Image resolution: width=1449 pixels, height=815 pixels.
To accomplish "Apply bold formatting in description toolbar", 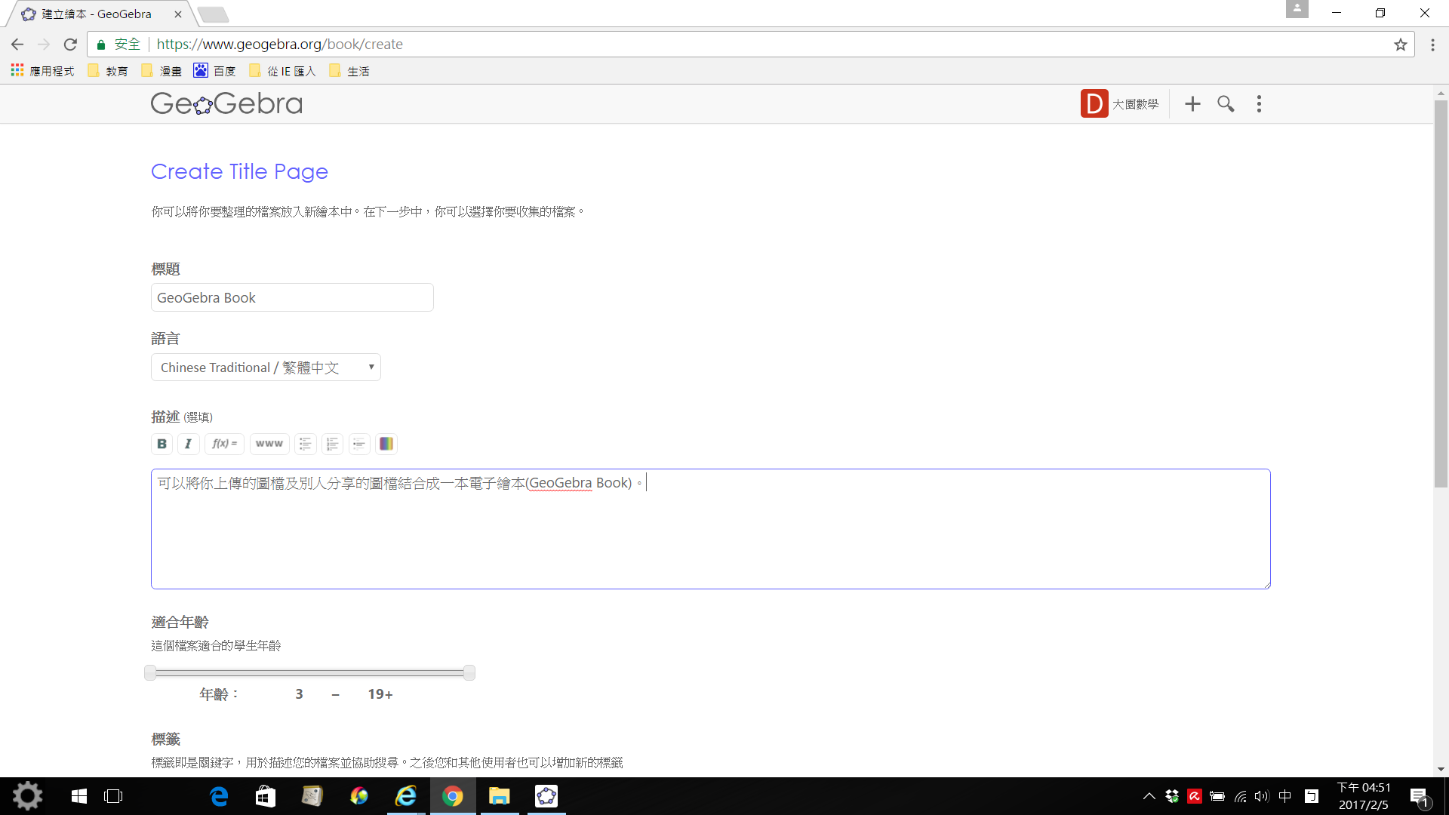I will (162, 444).
